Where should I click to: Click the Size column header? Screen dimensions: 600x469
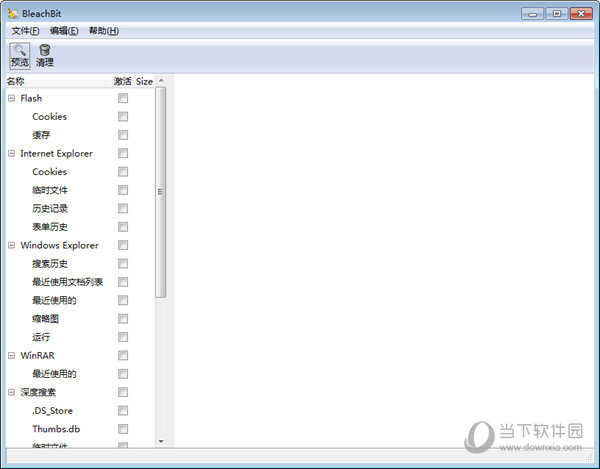pos(144,81)
